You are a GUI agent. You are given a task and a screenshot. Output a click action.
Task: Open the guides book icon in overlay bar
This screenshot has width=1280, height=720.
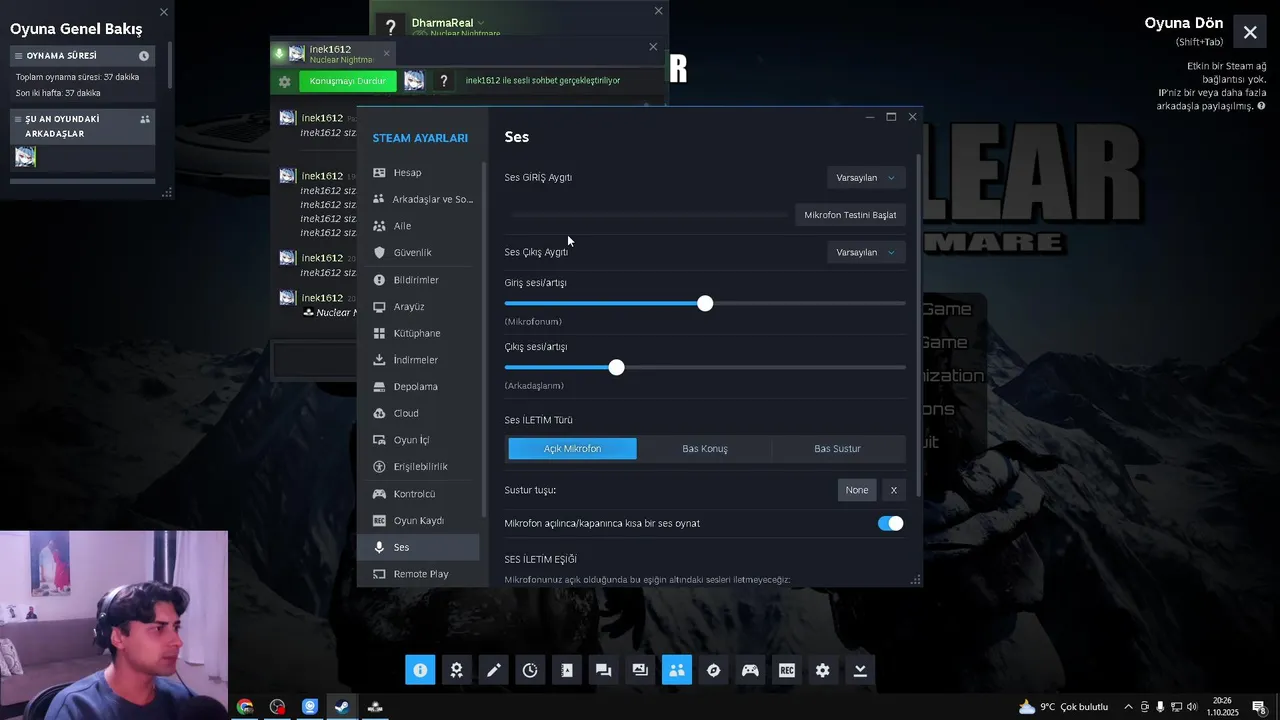tap(567, 670)
